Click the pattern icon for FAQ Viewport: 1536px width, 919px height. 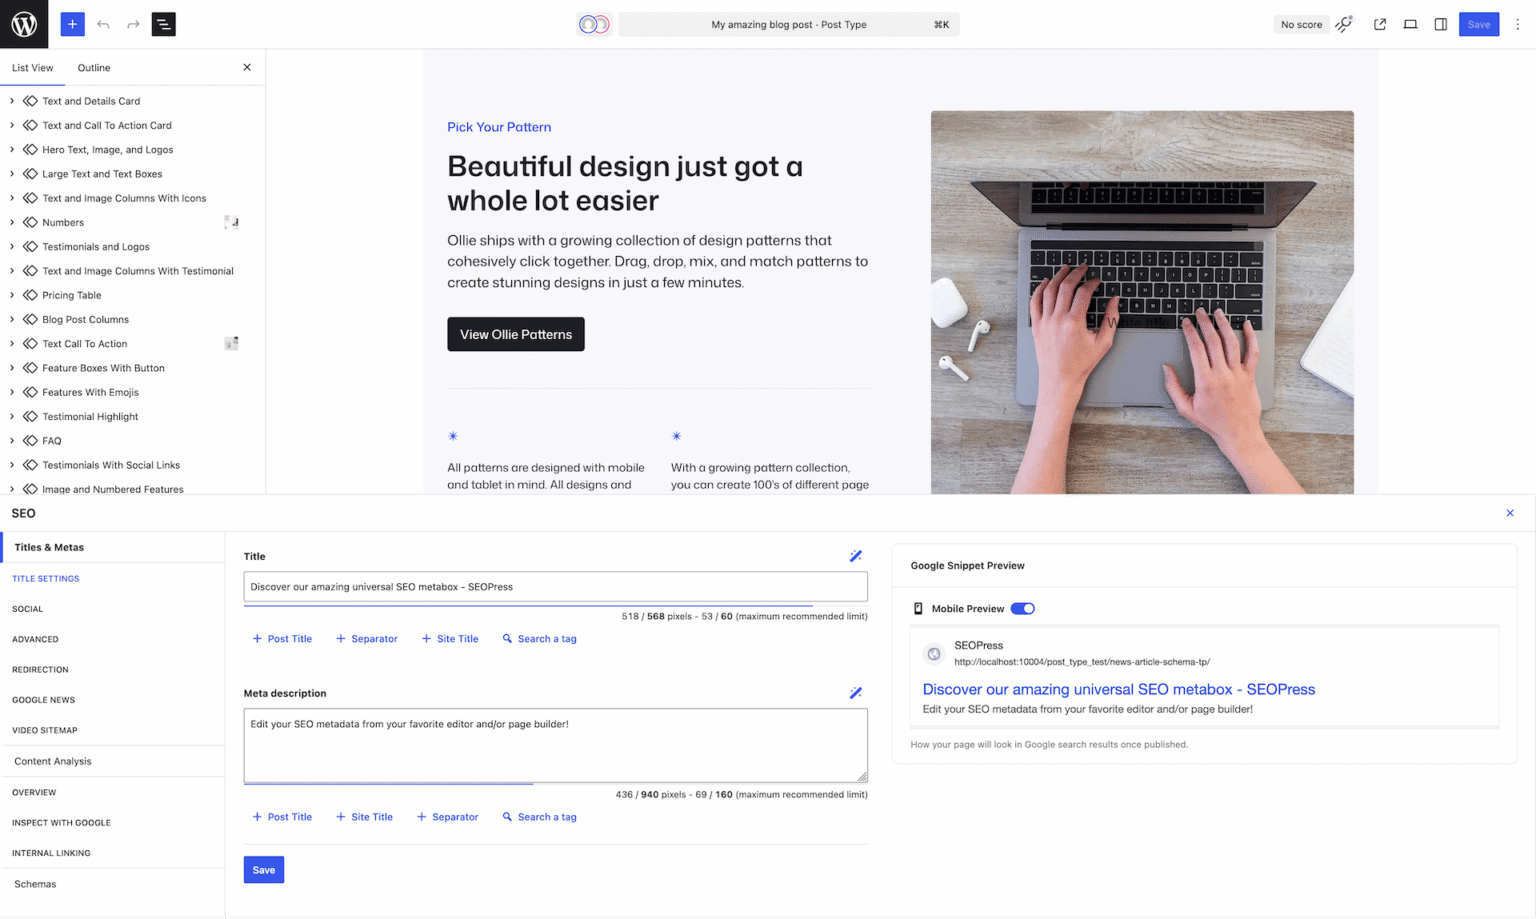[x=30, y=441]
